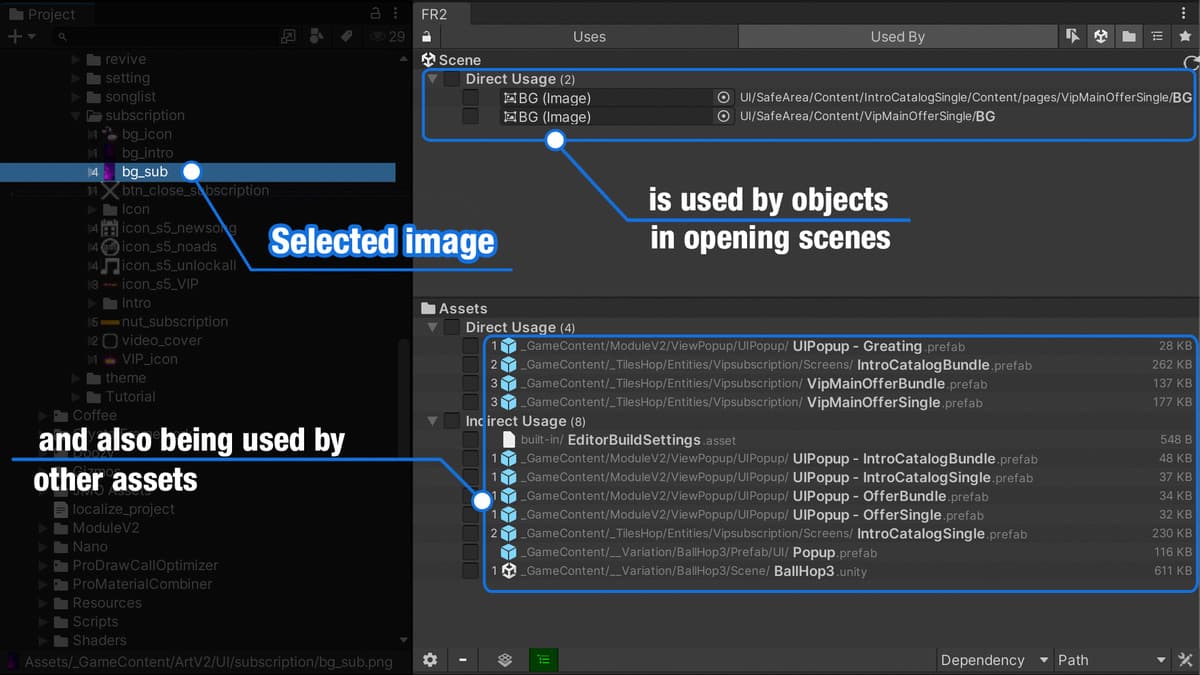
Task: Click the selection-cursor icon beside Used By
Action: (x=1073, y=37)
